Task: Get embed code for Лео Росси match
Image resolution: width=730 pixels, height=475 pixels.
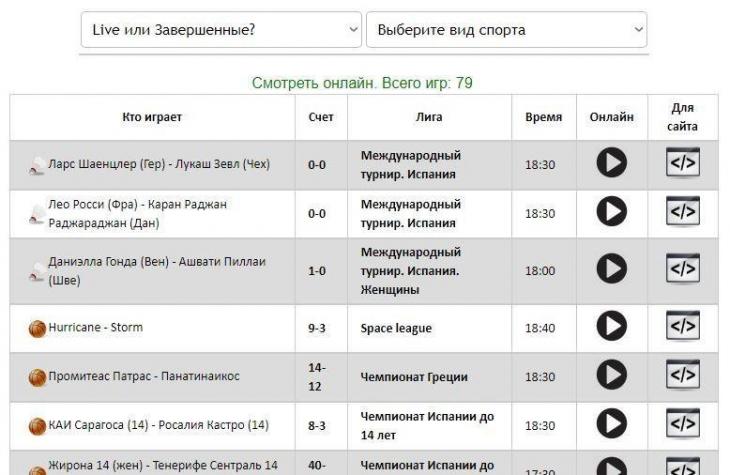Action: click(x=682, y=213)
